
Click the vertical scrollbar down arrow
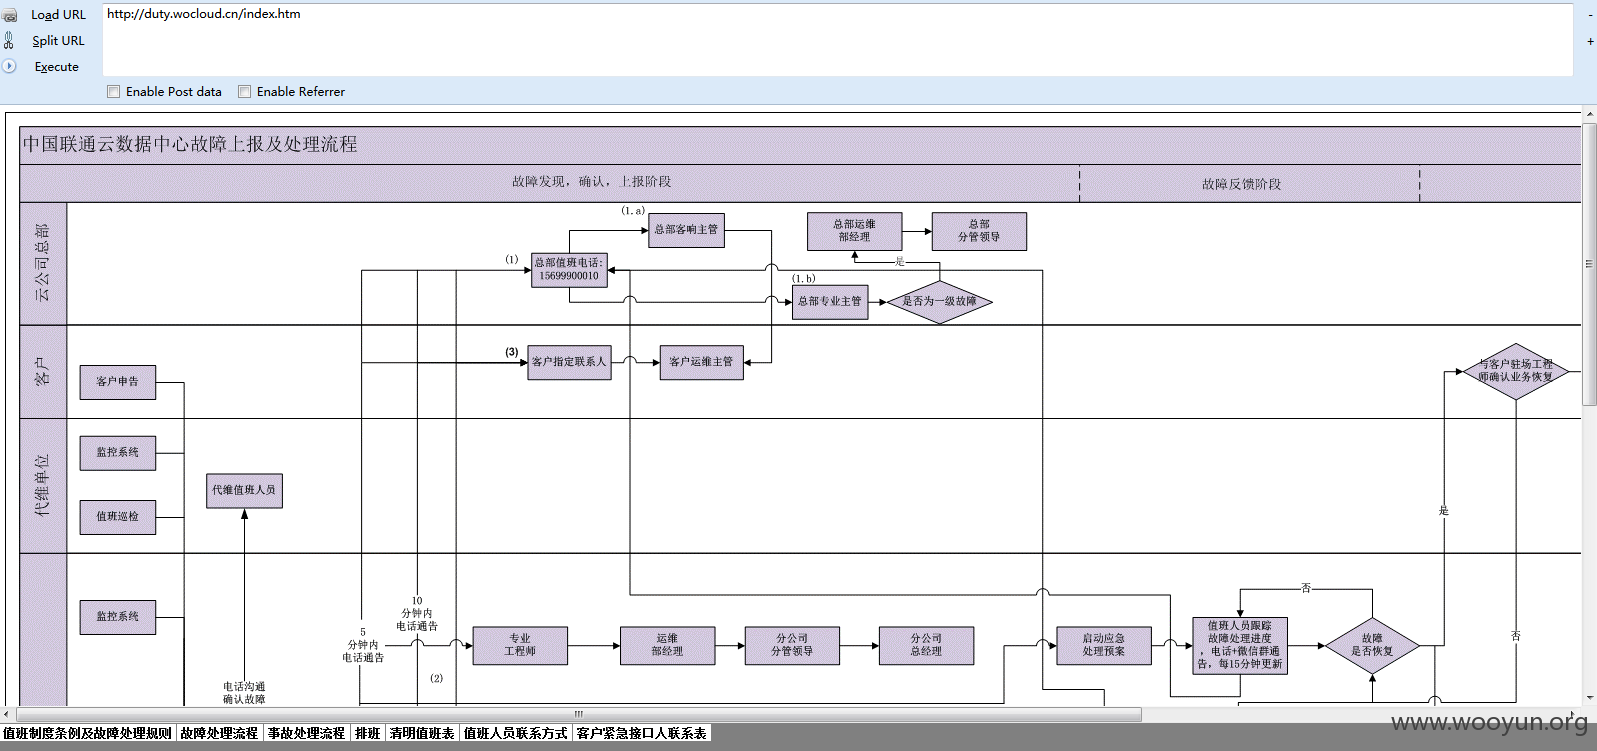(1589, 698)
